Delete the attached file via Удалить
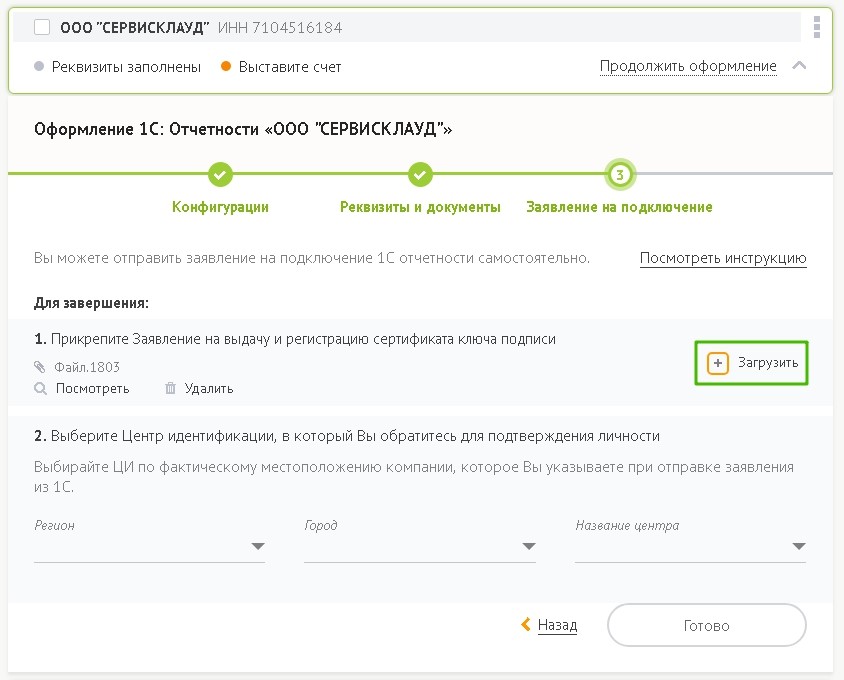844x680 pixels. pos(209,389)
